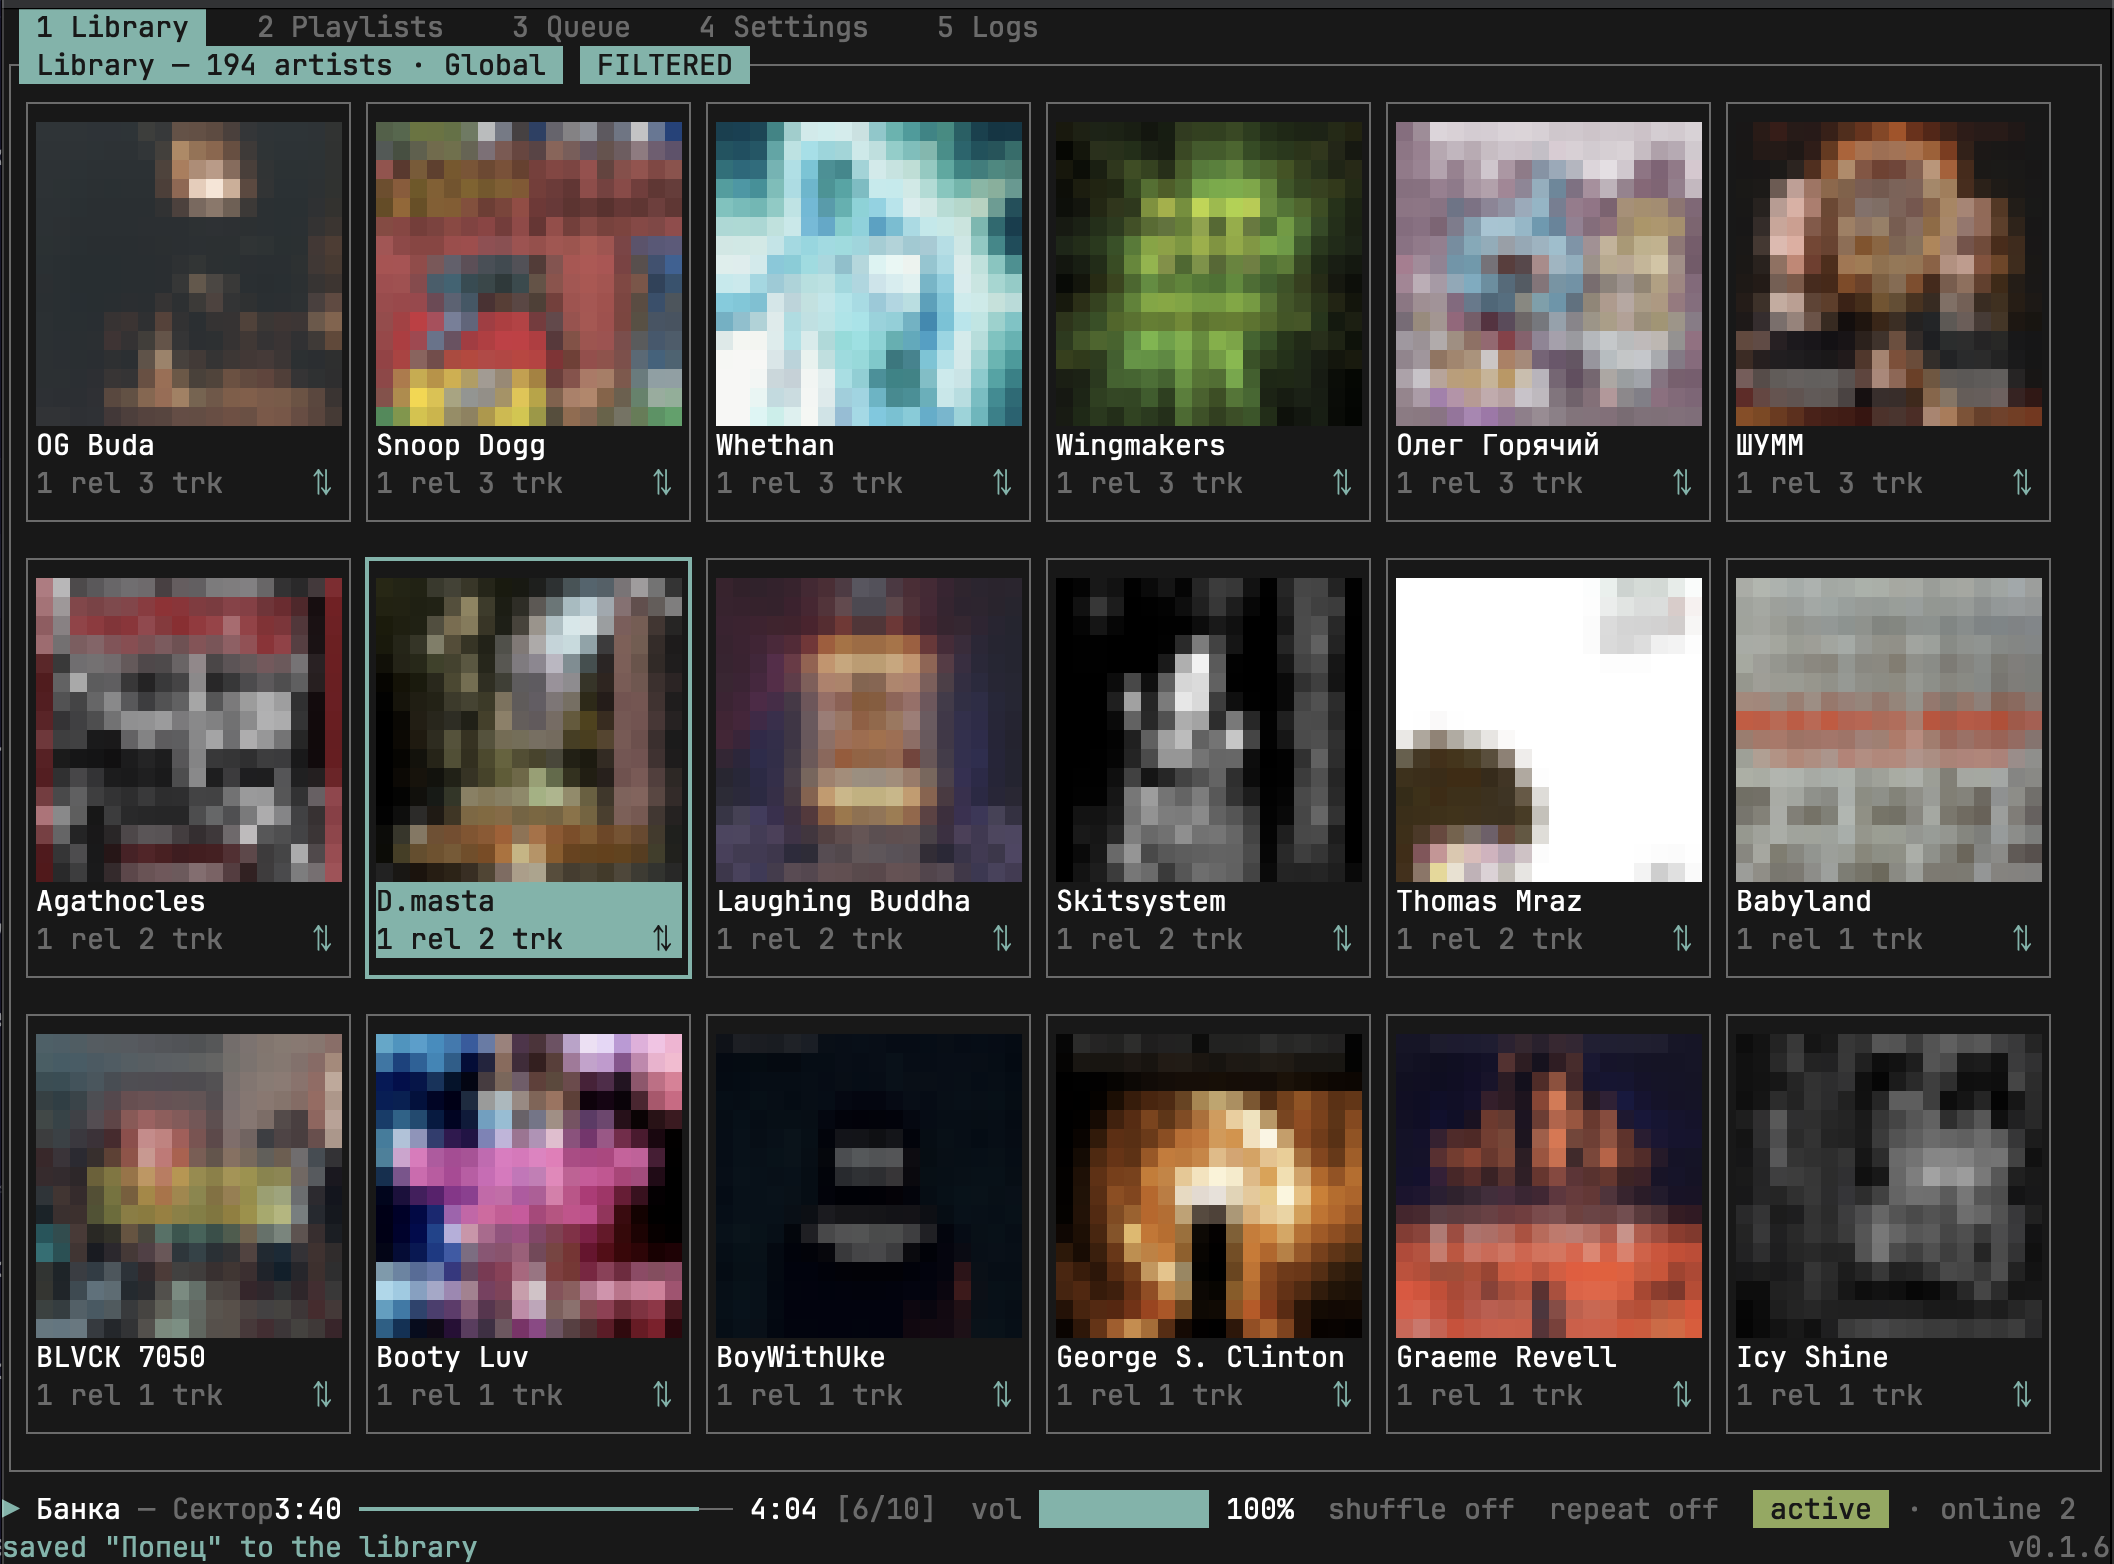Click the highlighted D.masta artwork
Viewport: 2114px width, 1564px height.
(529, 730)
